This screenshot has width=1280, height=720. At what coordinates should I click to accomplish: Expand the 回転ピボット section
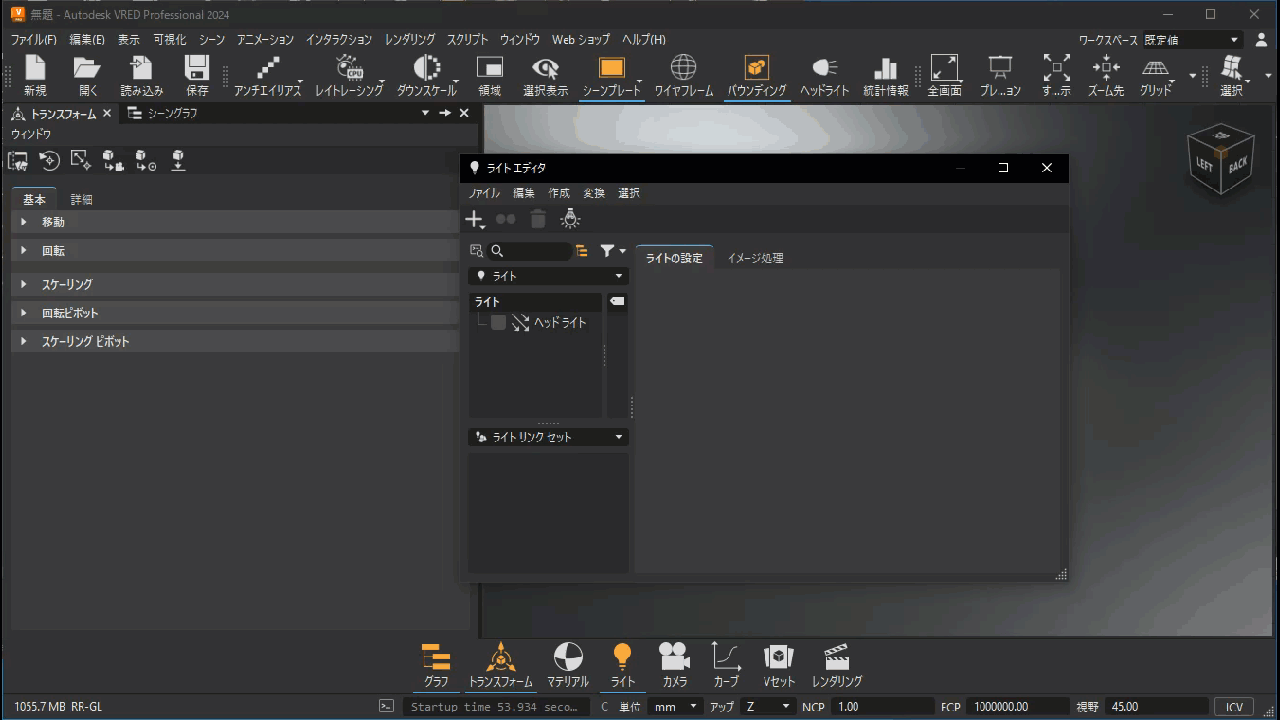235,313
